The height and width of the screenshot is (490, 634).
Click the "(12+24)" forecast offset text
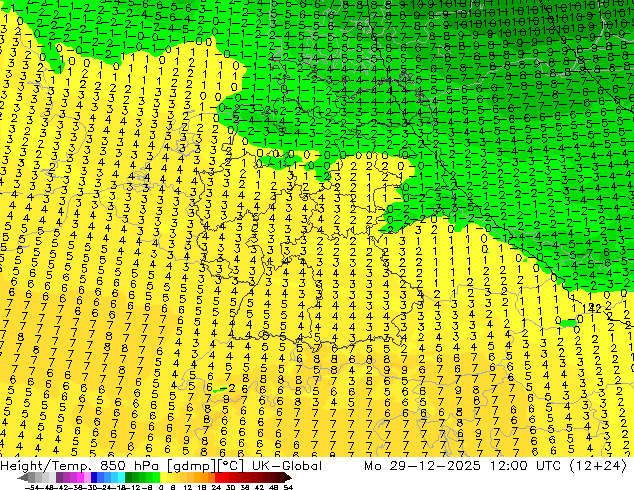coord(598,466)
